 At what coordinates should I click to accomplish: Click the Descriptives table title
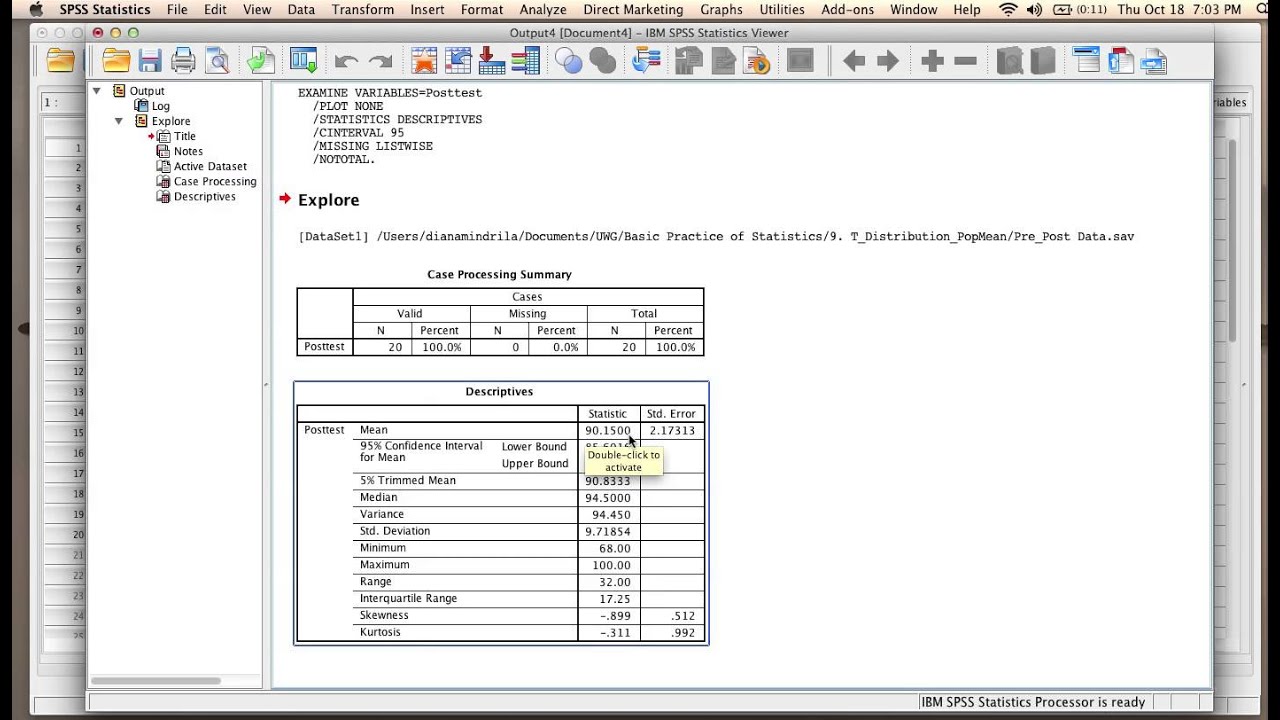click(499, 391)
